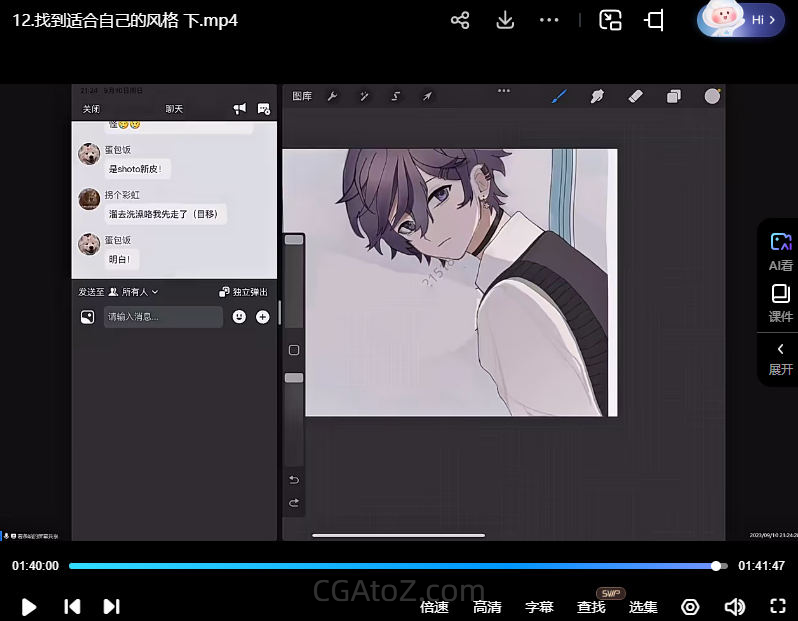Mute the video volume
The image size is (798, 621).
[734, 607]
